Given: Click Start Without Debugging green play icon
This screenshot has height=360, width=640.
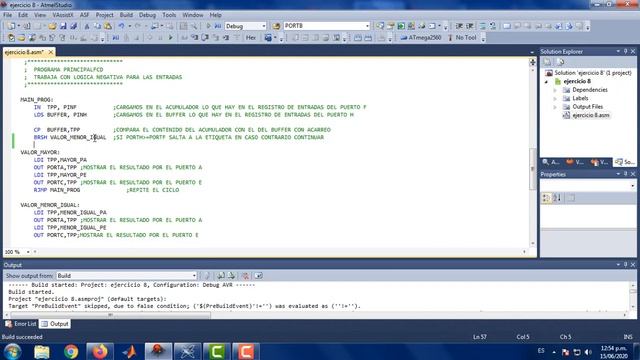Looking at the screenshot, I should 209,26.
